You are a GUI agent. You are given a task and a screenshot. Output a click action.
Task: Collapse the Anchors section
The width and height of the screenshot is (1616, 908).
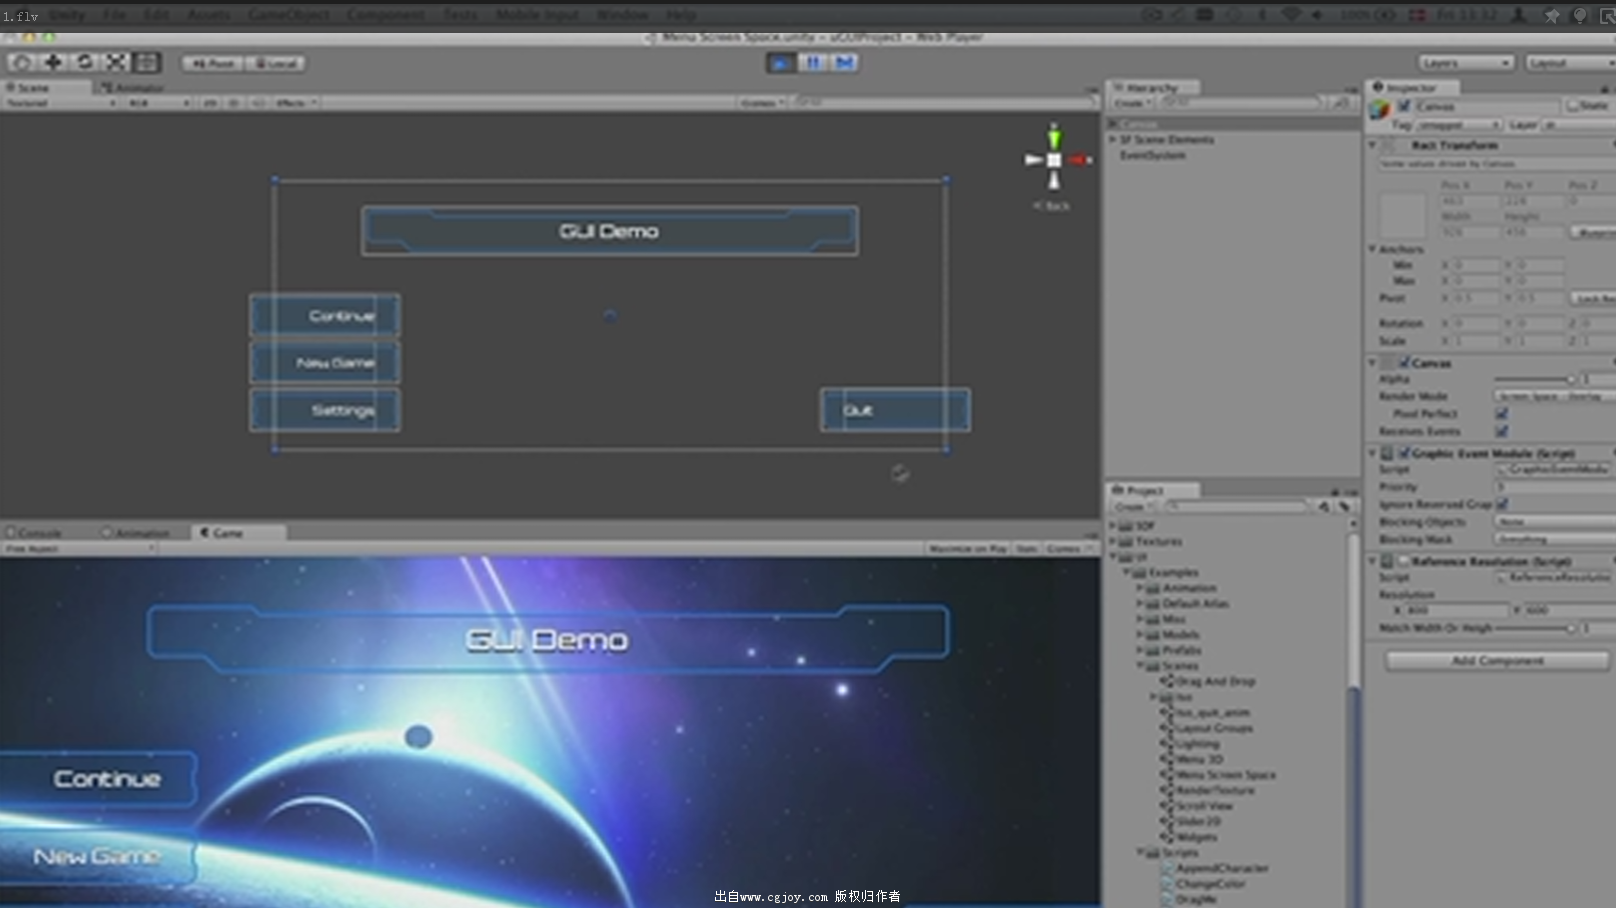point(1373,249)
